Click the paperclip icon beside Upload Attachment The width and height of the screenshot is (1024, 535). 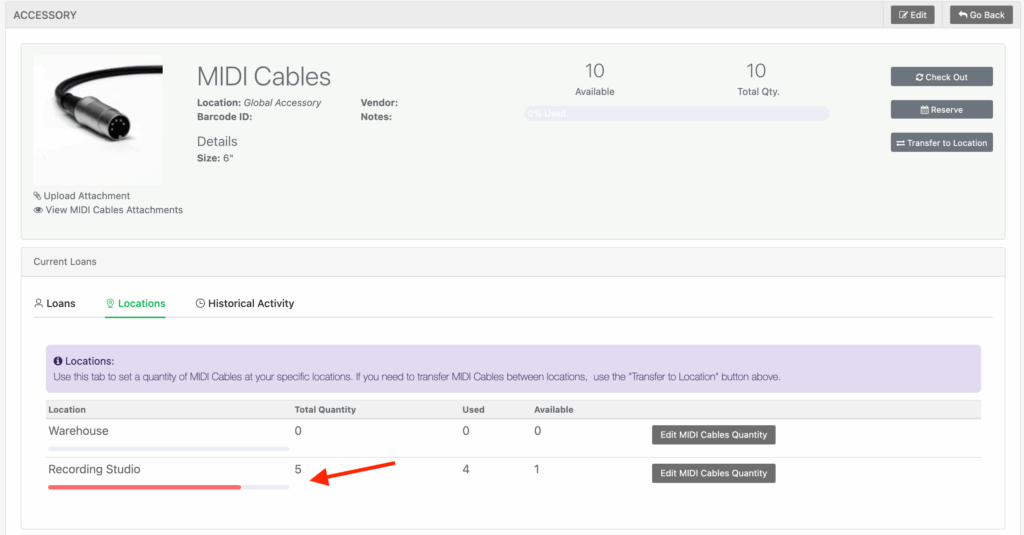point(38,196)
